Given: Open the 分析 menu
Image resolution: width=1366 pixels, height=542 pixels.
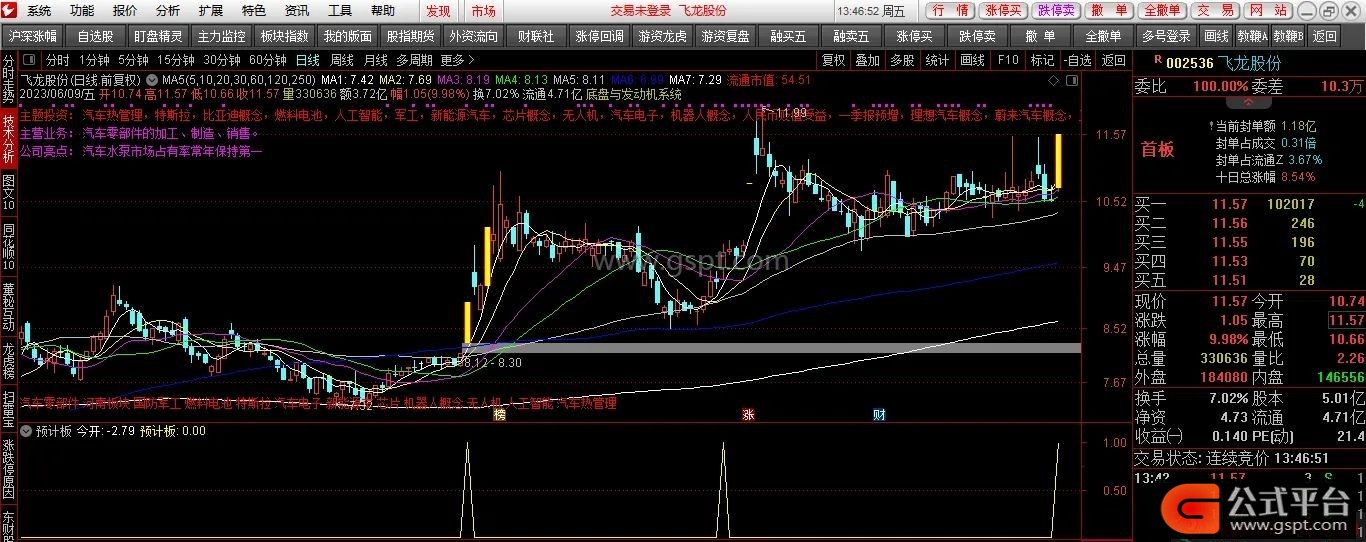Looking at the screenshot, I should tap(168, 11).
